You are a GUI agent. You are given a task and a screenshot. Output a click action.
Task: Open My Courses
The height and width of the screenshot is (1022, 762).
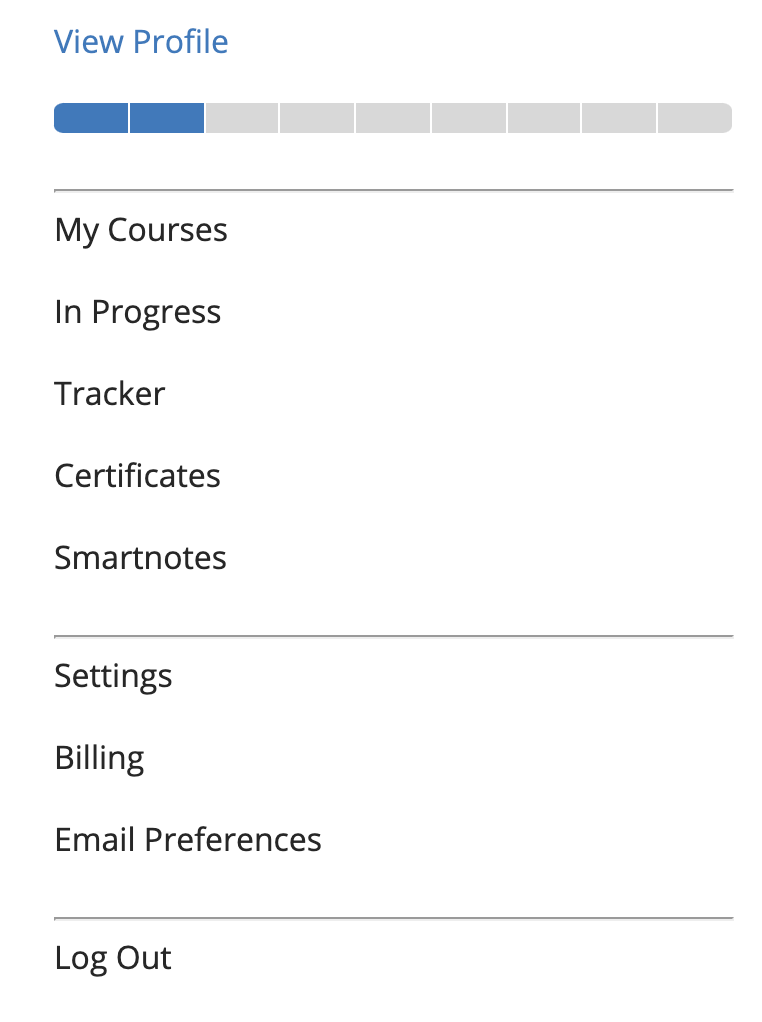tap(141, 230)
